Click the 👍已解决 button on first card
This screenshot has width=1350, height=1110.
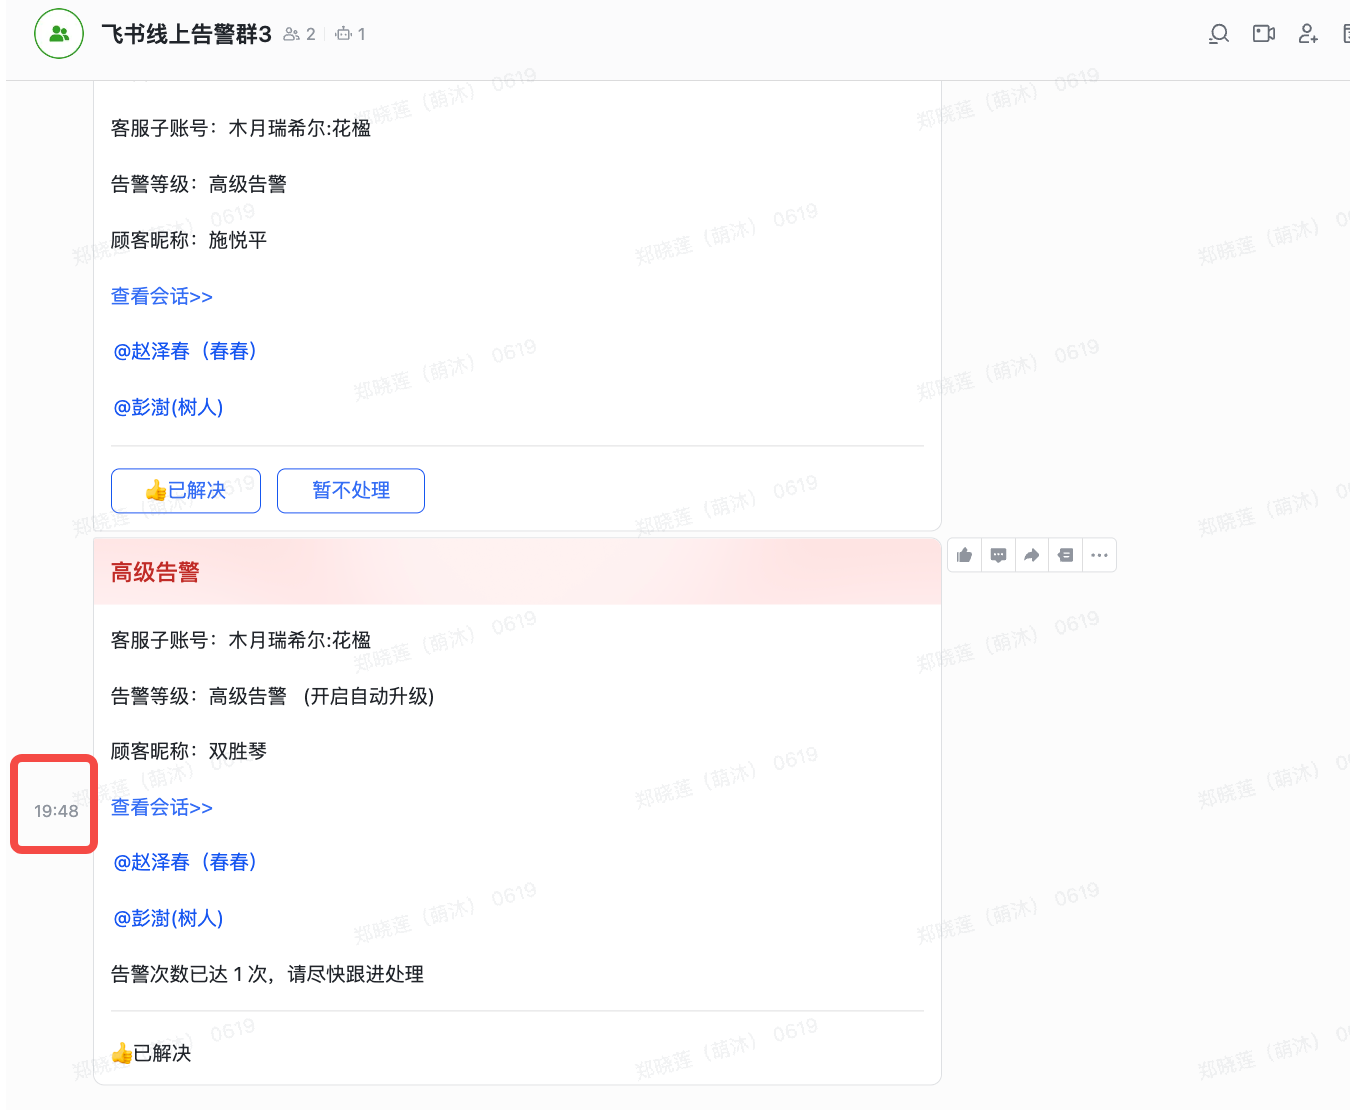pos(186,490)
